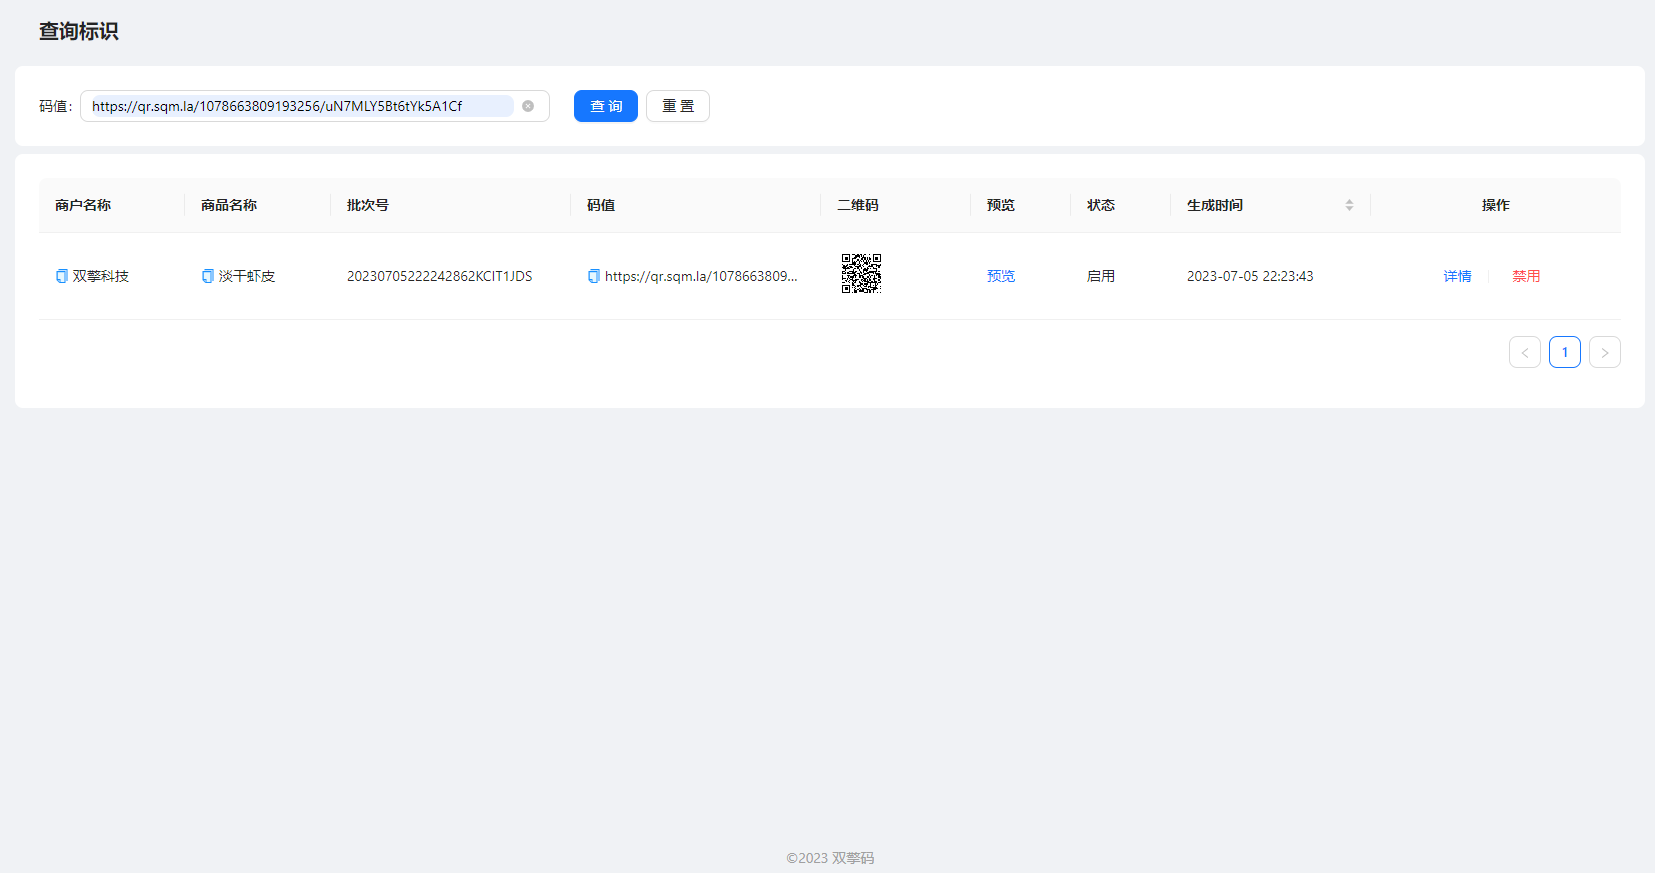
Task: Click the 批次号 column header
Action: pos(368,205)
